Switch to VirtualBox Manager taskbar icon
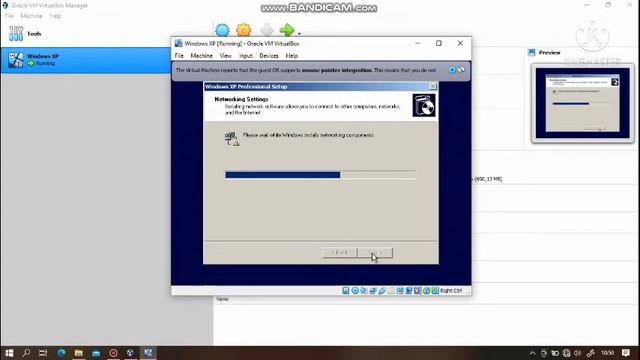The image size is (640, 360). 130,353
